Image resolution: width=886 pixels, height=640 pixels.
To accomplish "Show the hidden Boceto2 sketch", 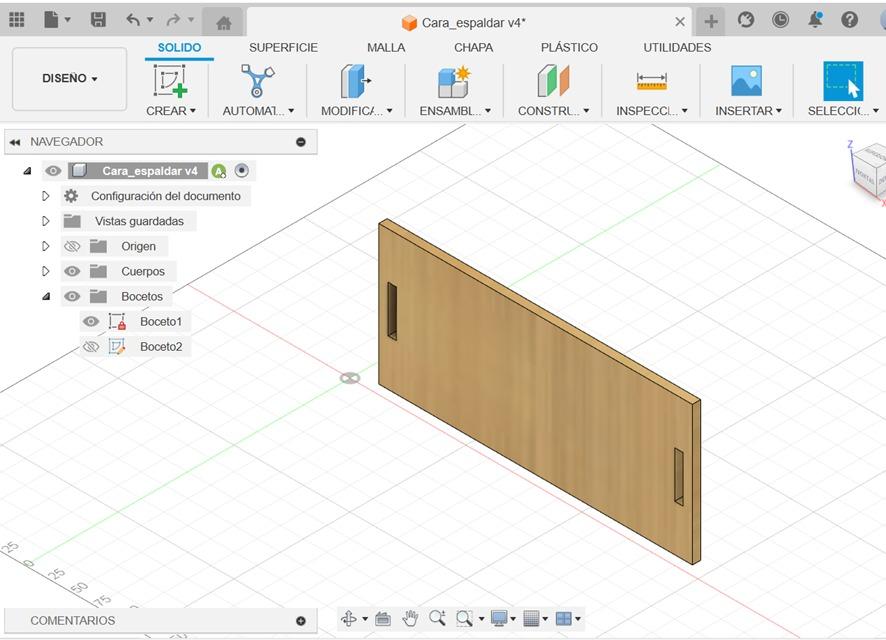I will coord(91,346).
